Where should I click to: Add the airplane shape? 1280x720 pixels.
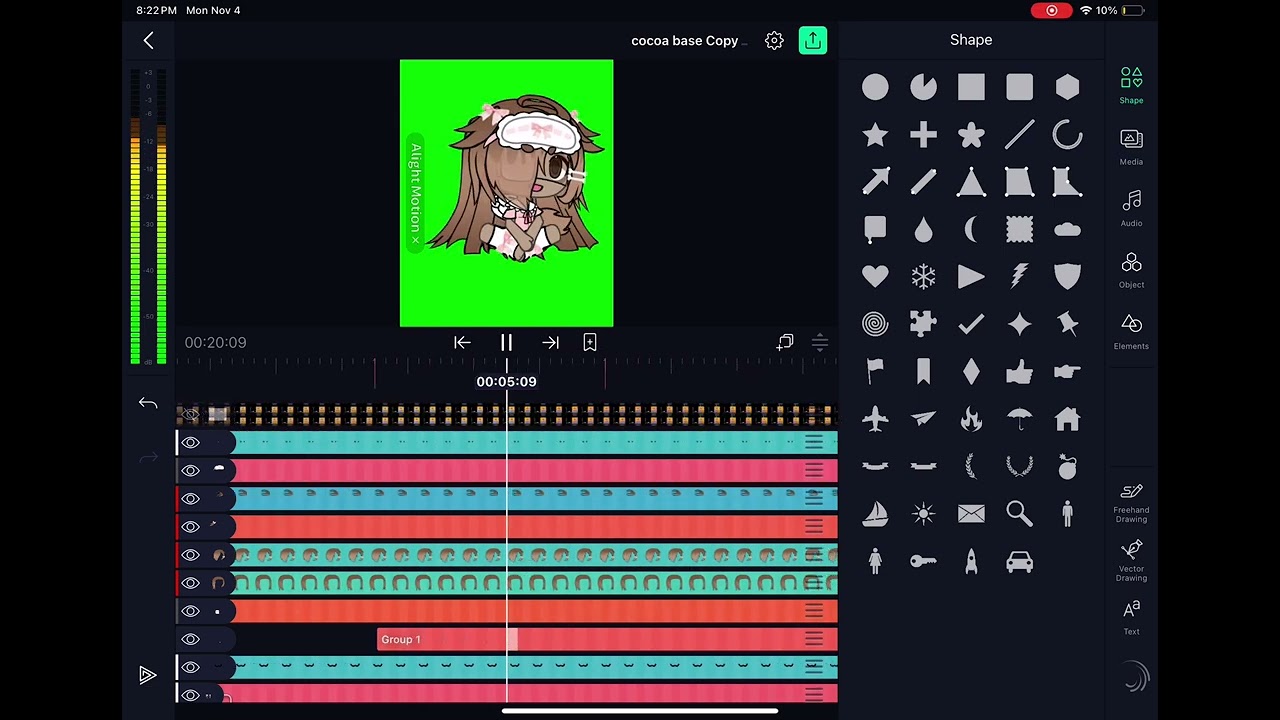[875, 419]
